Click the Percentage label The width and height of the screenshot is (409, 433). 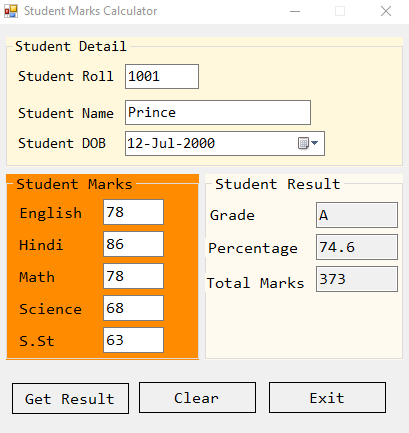[x=253, y=249]
